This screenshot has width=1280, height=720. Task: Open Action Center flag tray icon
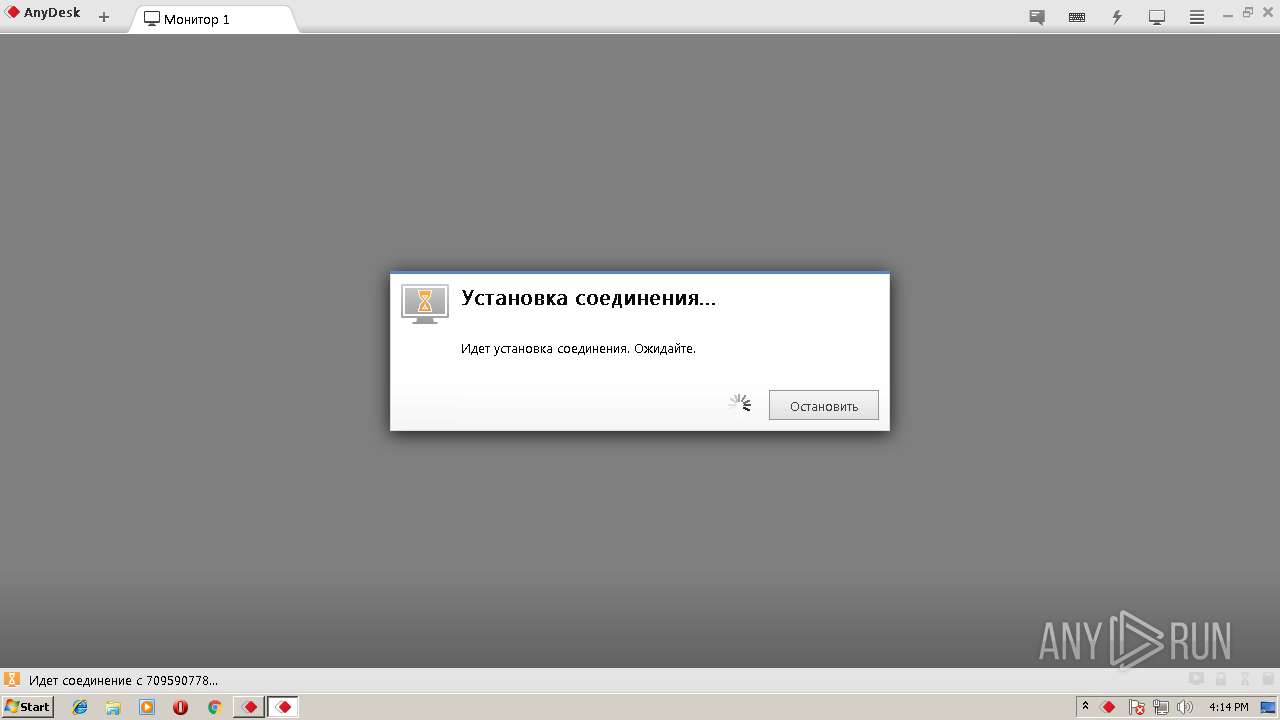(x=1137, y=707)
